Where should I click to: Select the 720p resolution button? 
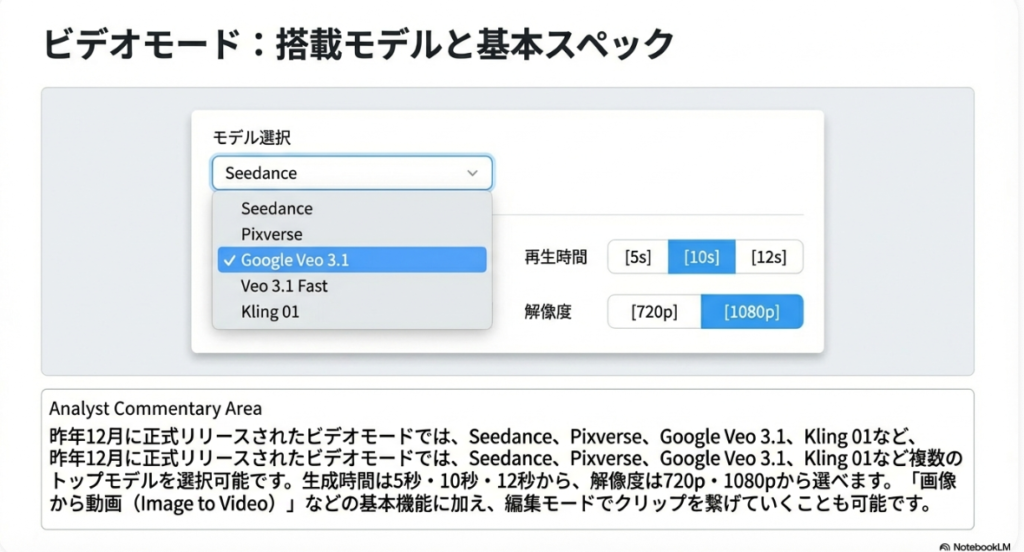[654, 312]
